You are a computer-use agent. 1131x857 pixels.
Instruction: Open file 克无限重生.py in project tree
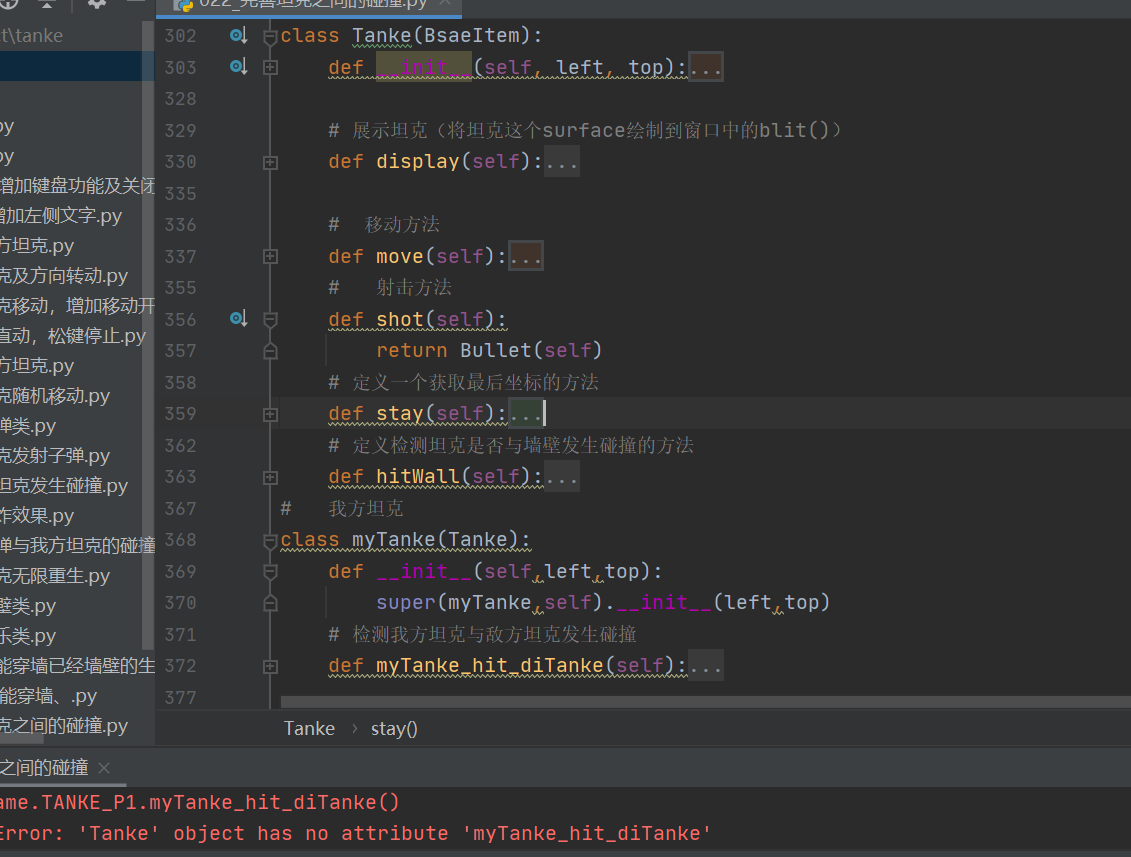(55, 576)
